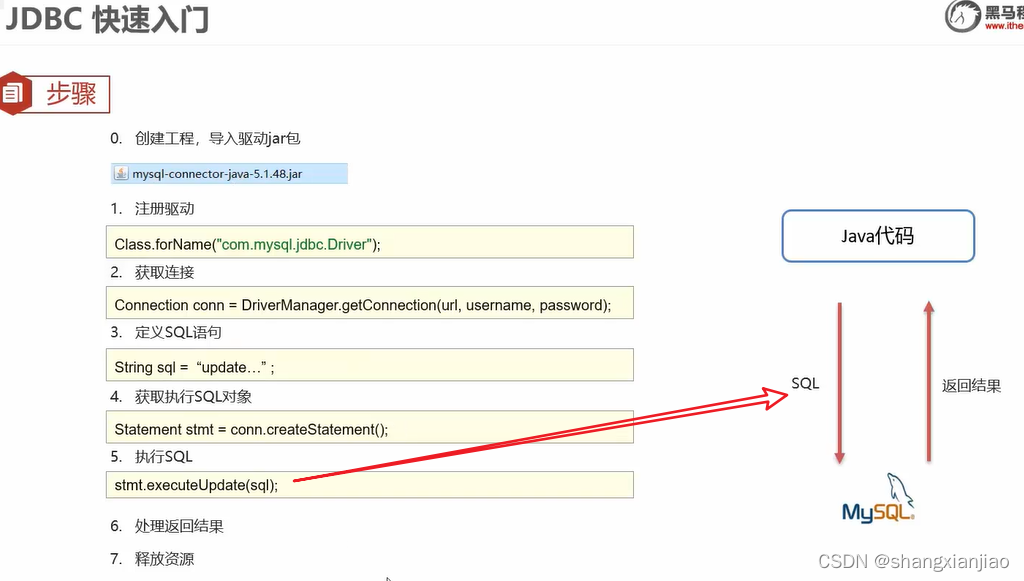Click step 3 定义SQL语句
The image size is (1024, 581).
[x=166, y=332]
